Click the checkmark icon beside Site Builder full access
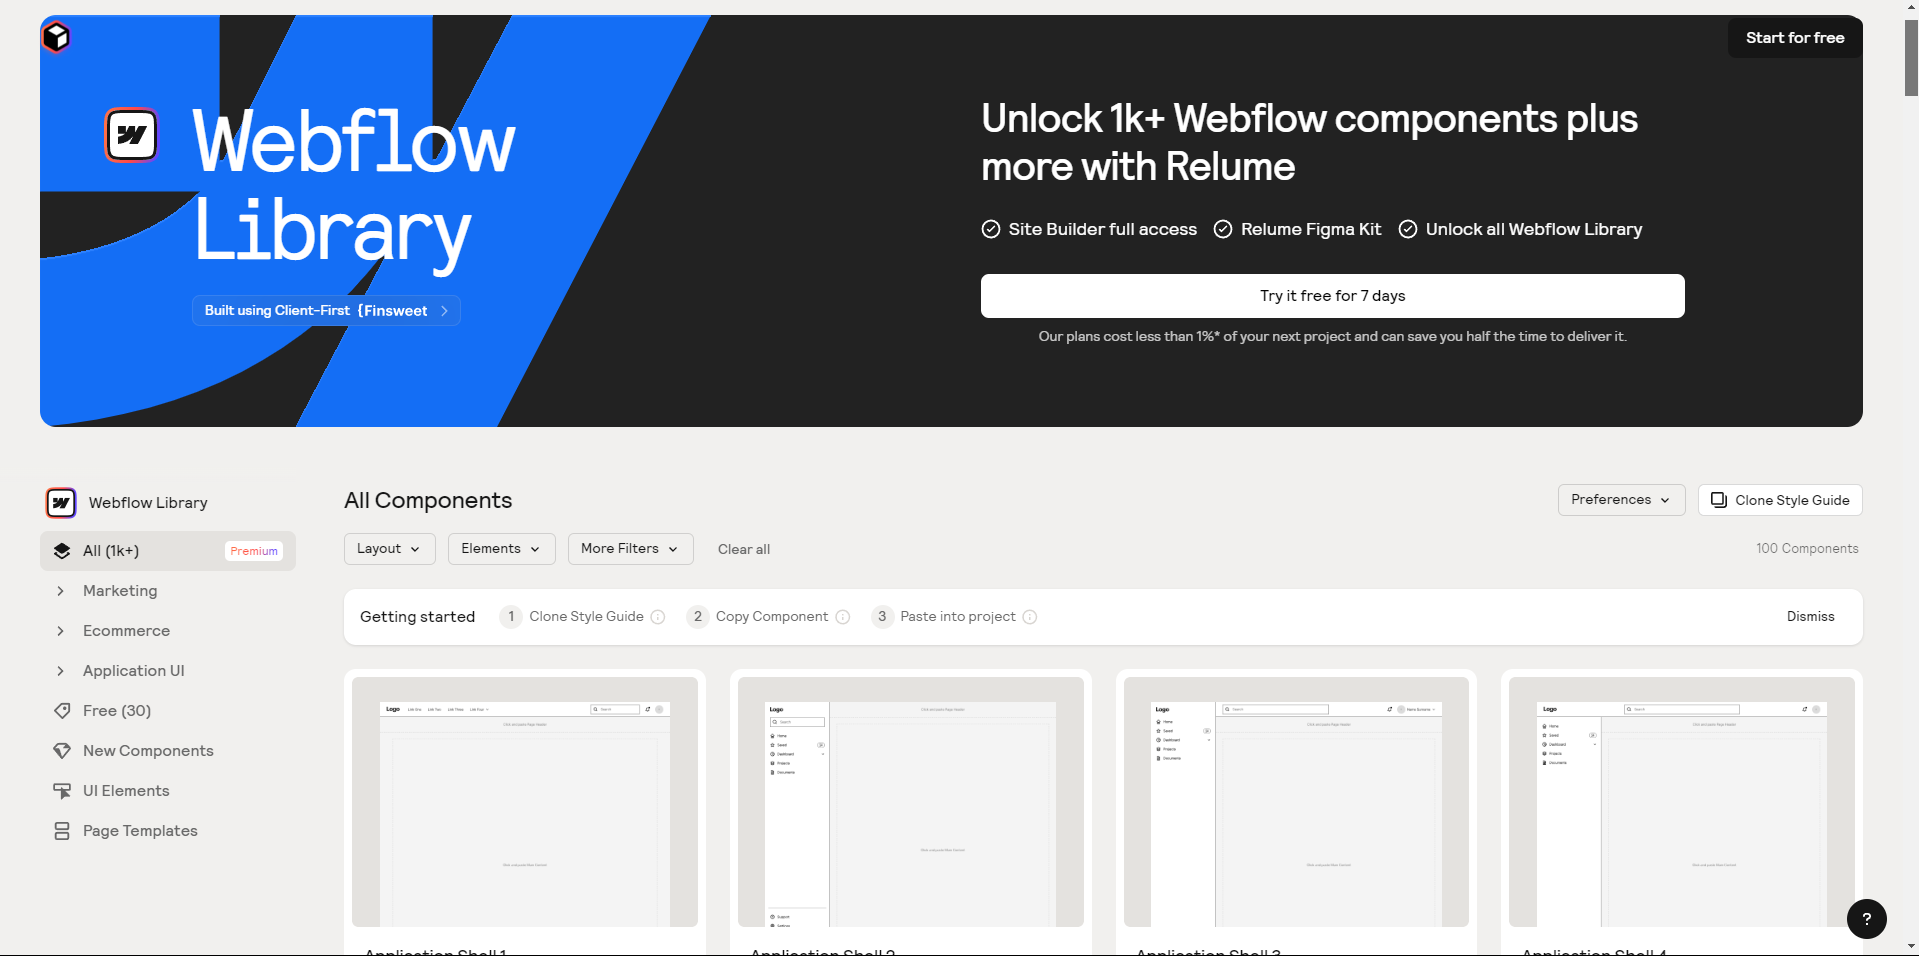 (991, 229)
